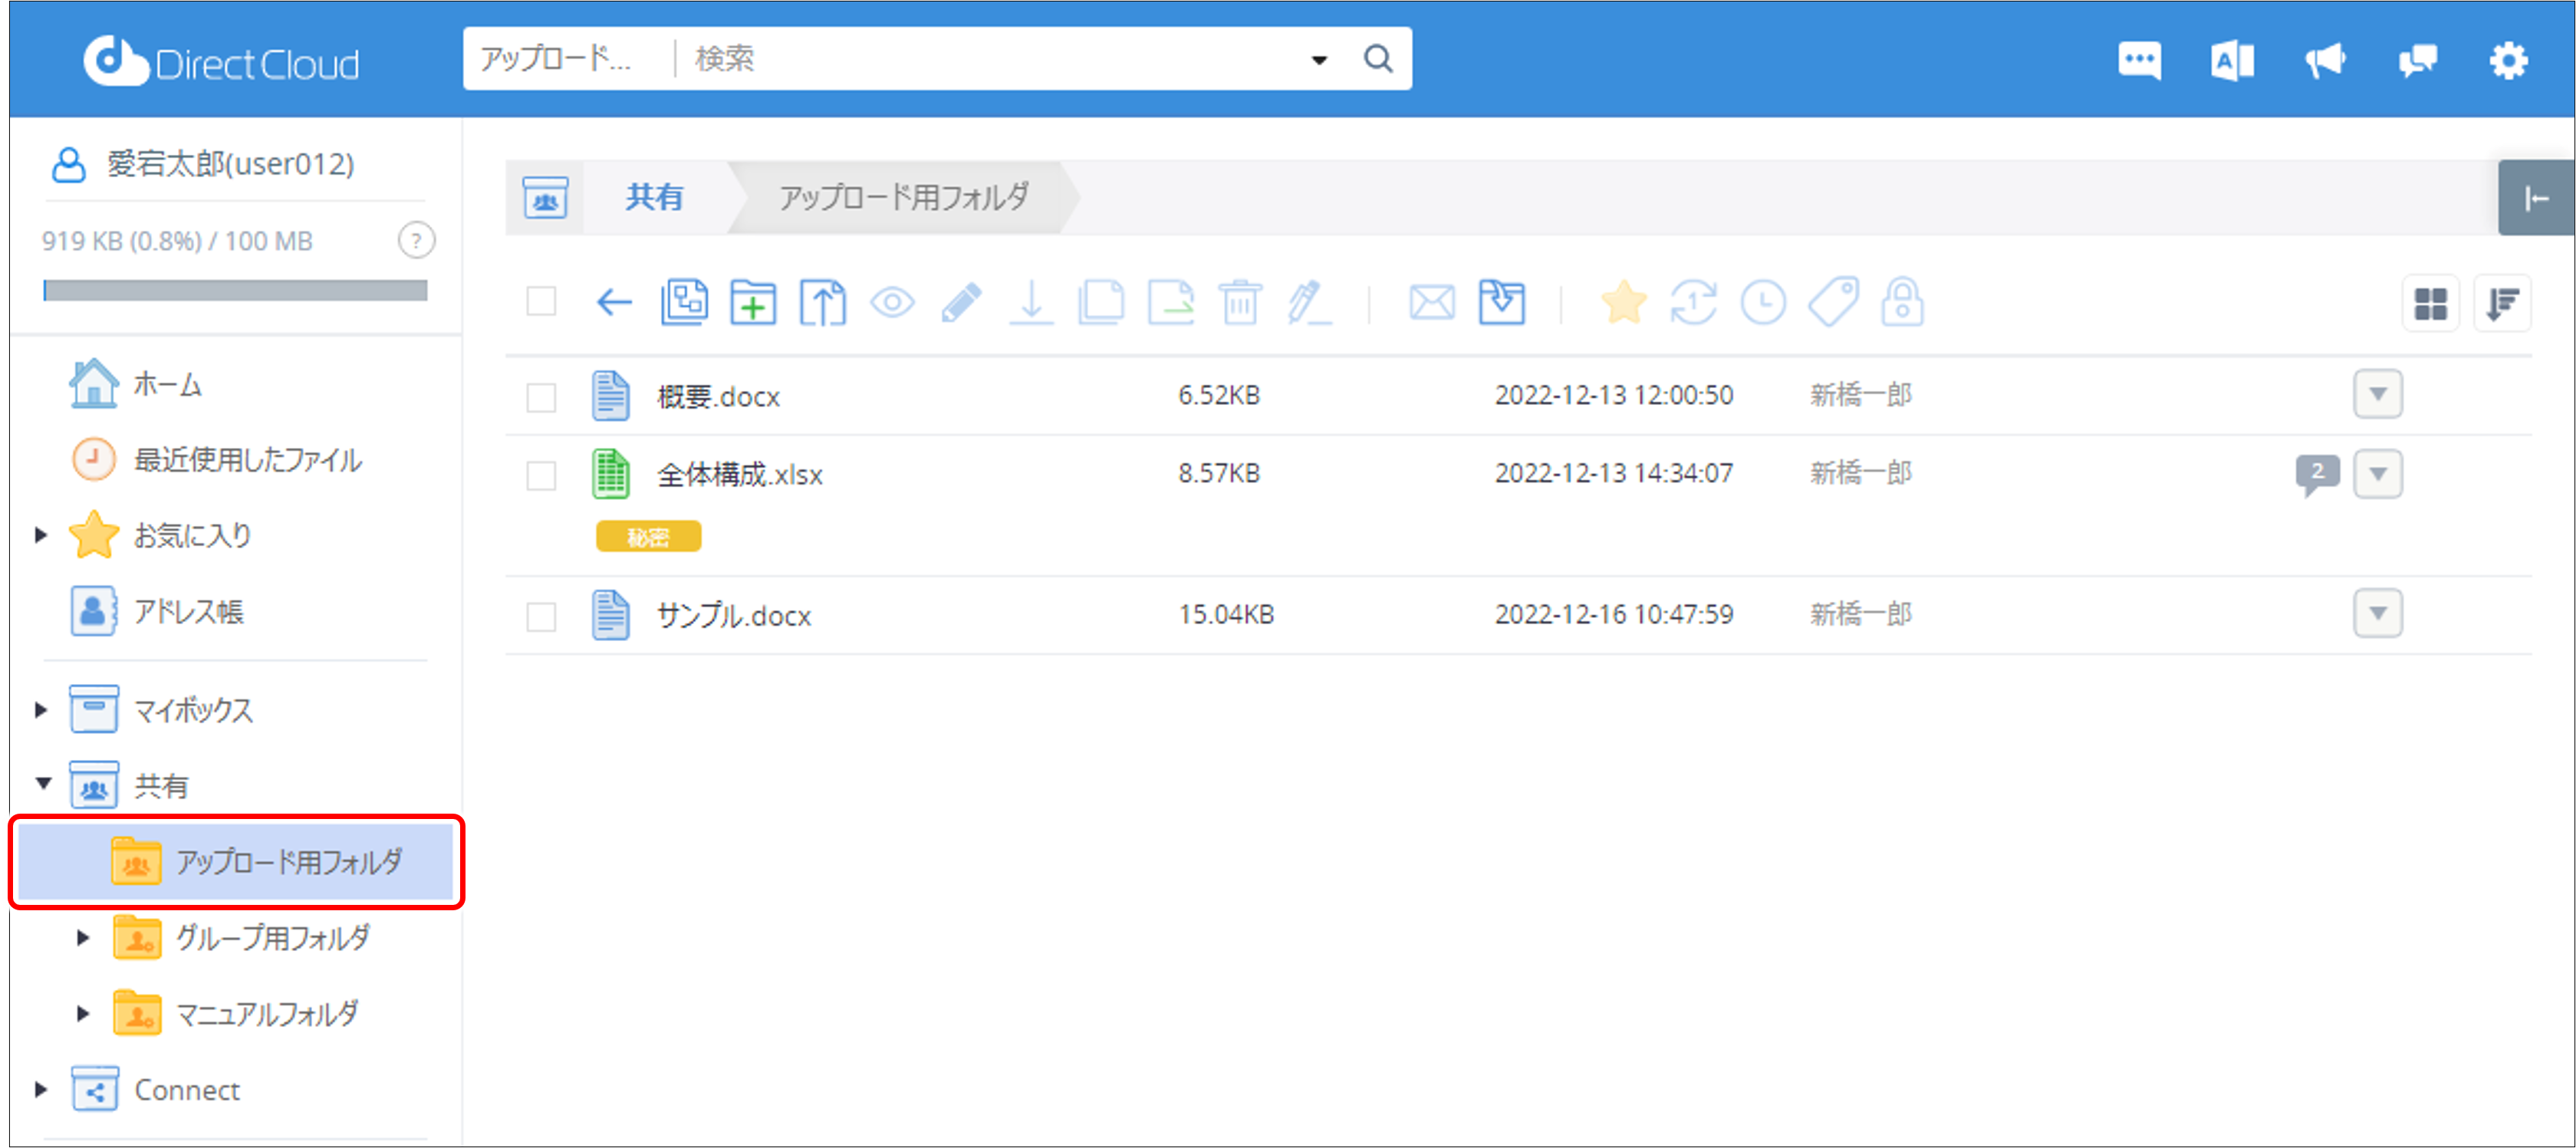Viewport: 2576px width, 1148px height.
Task: Click the move file icon in toolbar
Action: click(x=1171, y=302)
